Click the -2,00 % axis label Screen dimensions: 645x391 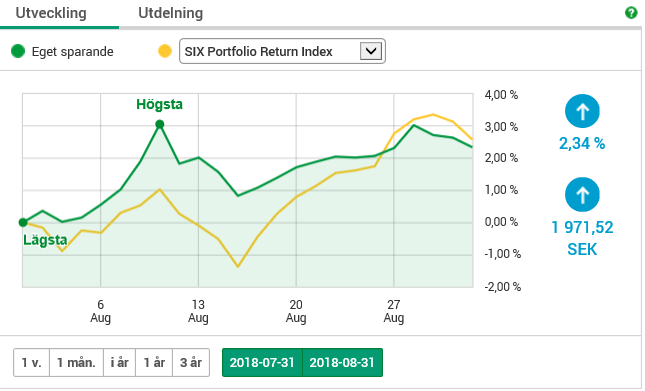(502, 287)
